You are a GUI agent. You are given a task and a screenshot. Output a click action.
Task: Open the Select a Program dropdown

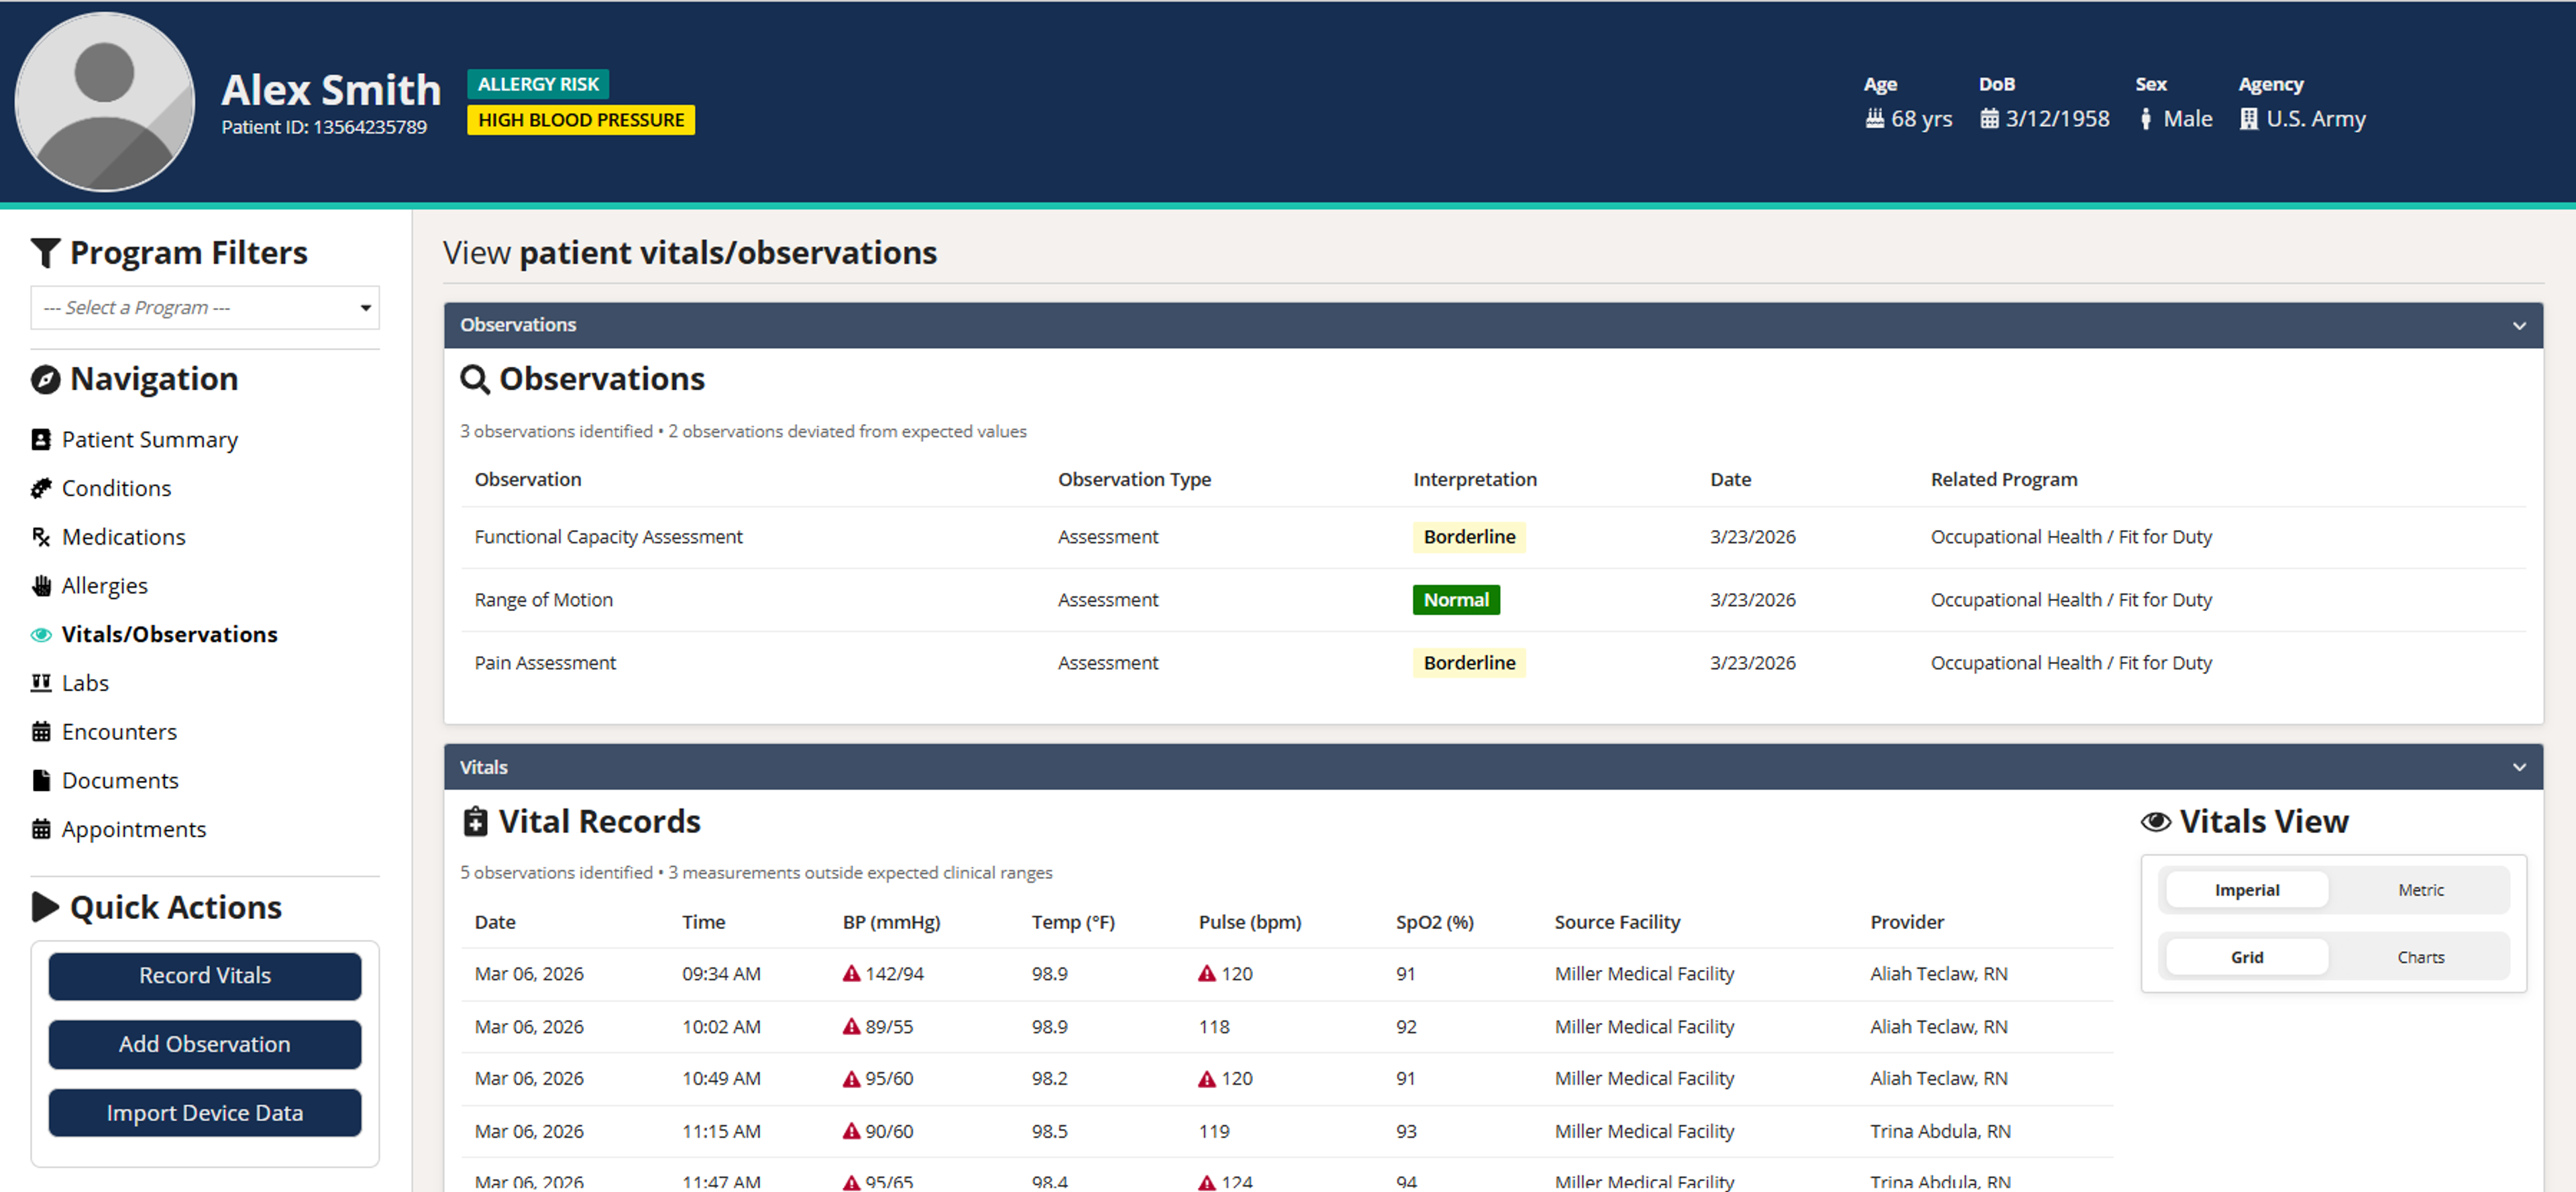(x=205, y=308)
